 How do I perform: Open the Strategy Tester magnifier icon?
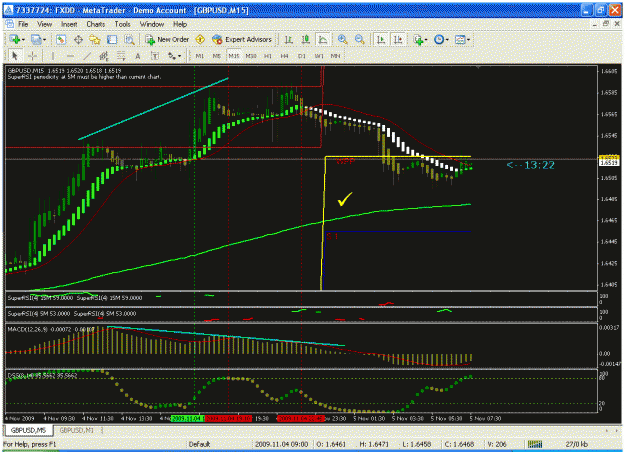pyautogui.click(x=129, y=39)
